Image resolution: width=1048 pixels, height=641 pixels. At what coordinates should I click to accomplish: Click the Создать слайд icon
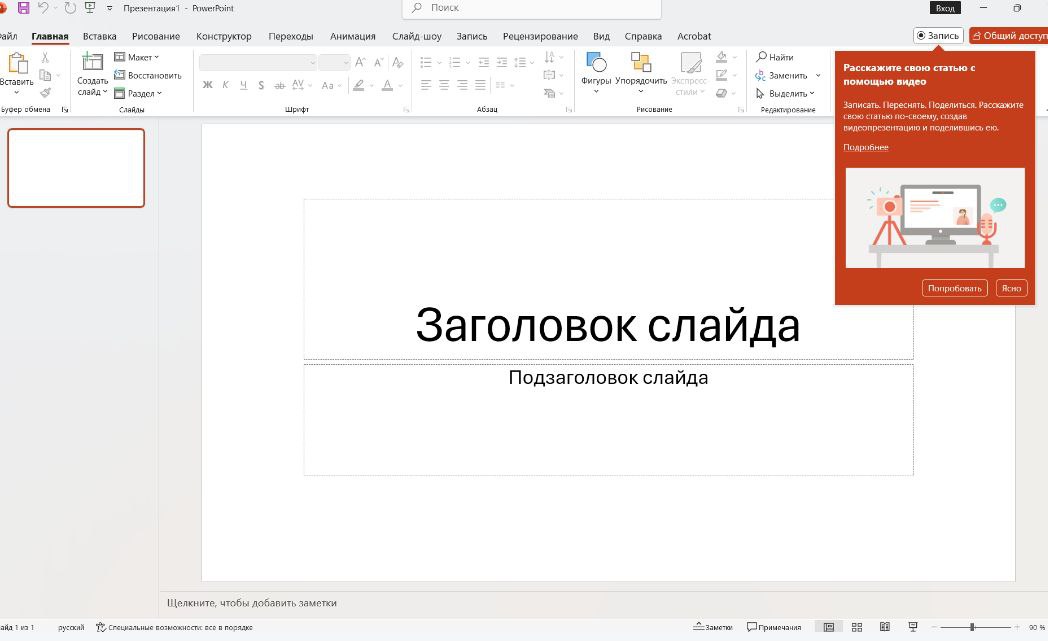tap(92, 64)
